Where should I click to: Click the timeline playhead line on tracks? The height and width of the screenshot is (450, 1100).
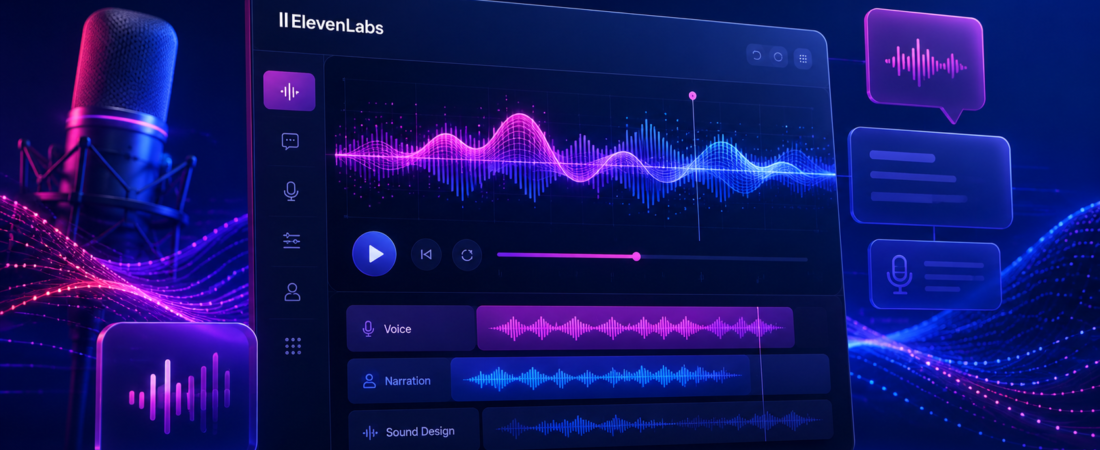click(761, 372)
